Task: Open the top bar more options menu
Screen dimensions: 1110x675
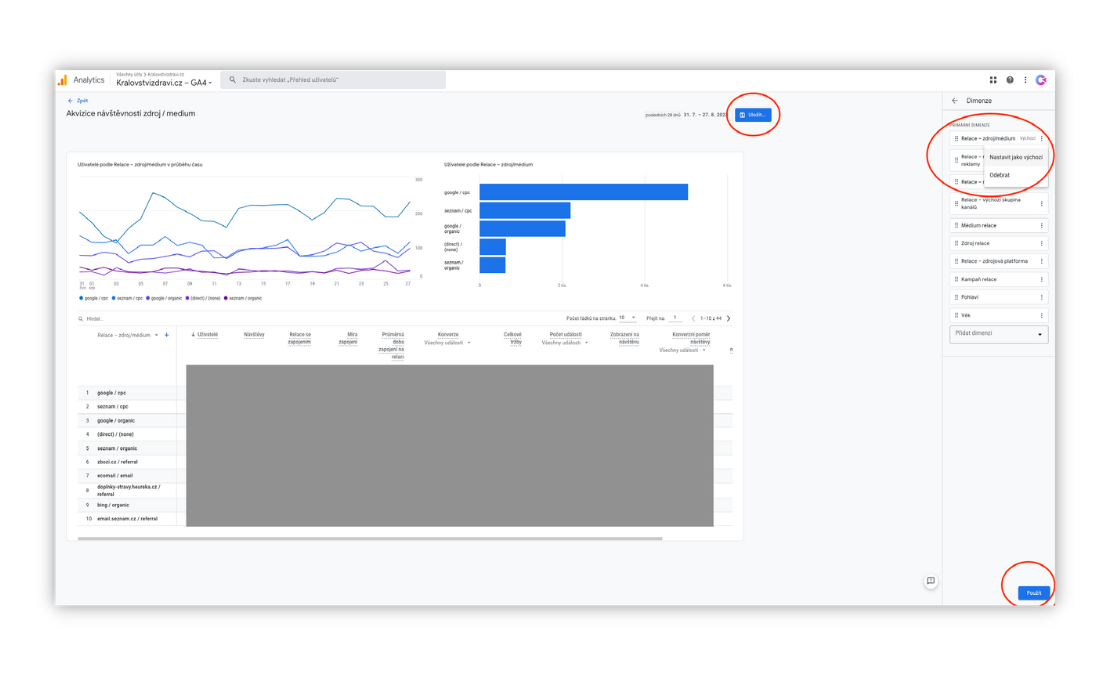Action: coord(1025,80)
